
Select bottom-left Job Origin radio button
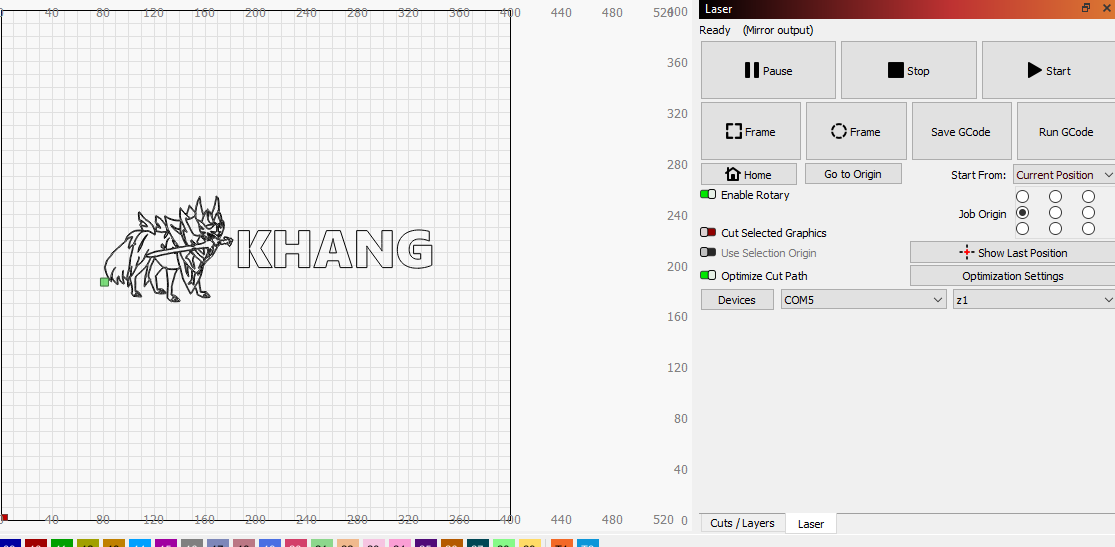pyautogui.click(x=1023, y=228)
